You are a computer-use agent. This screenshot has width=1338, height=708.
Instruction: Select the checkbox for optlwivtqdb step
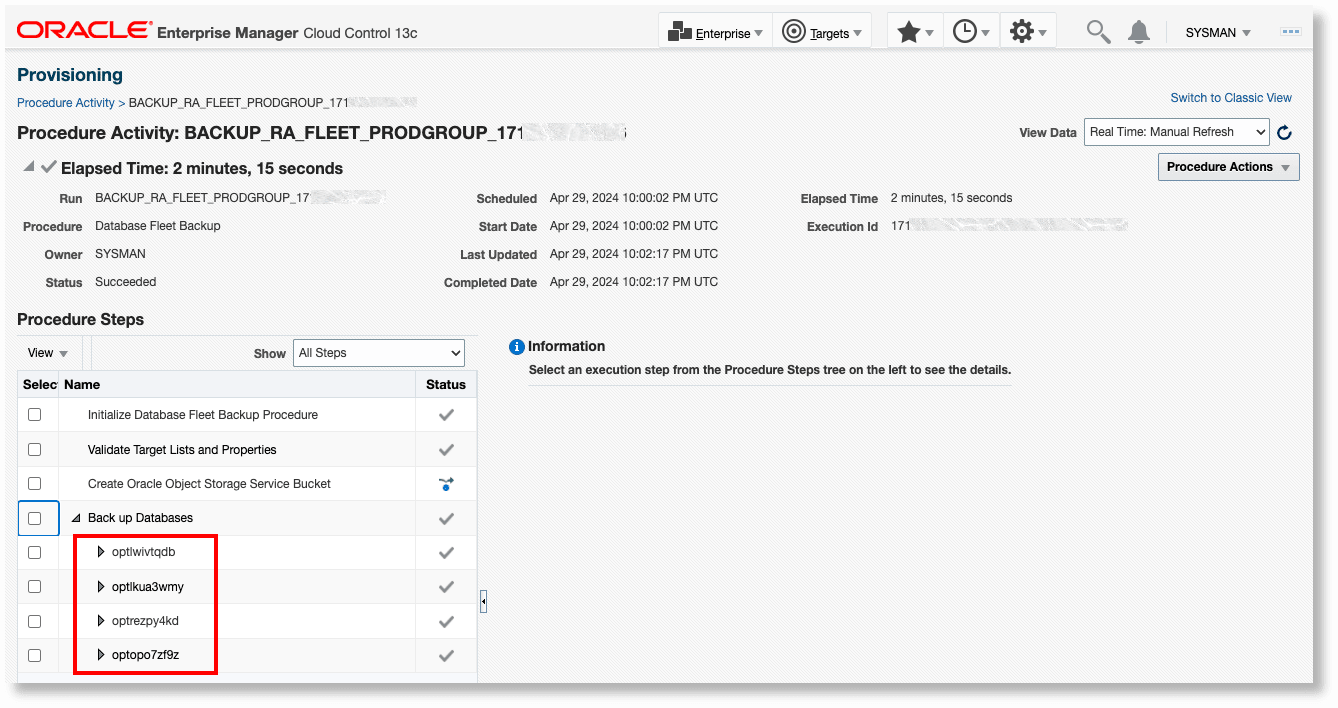(x=35, y=552)
